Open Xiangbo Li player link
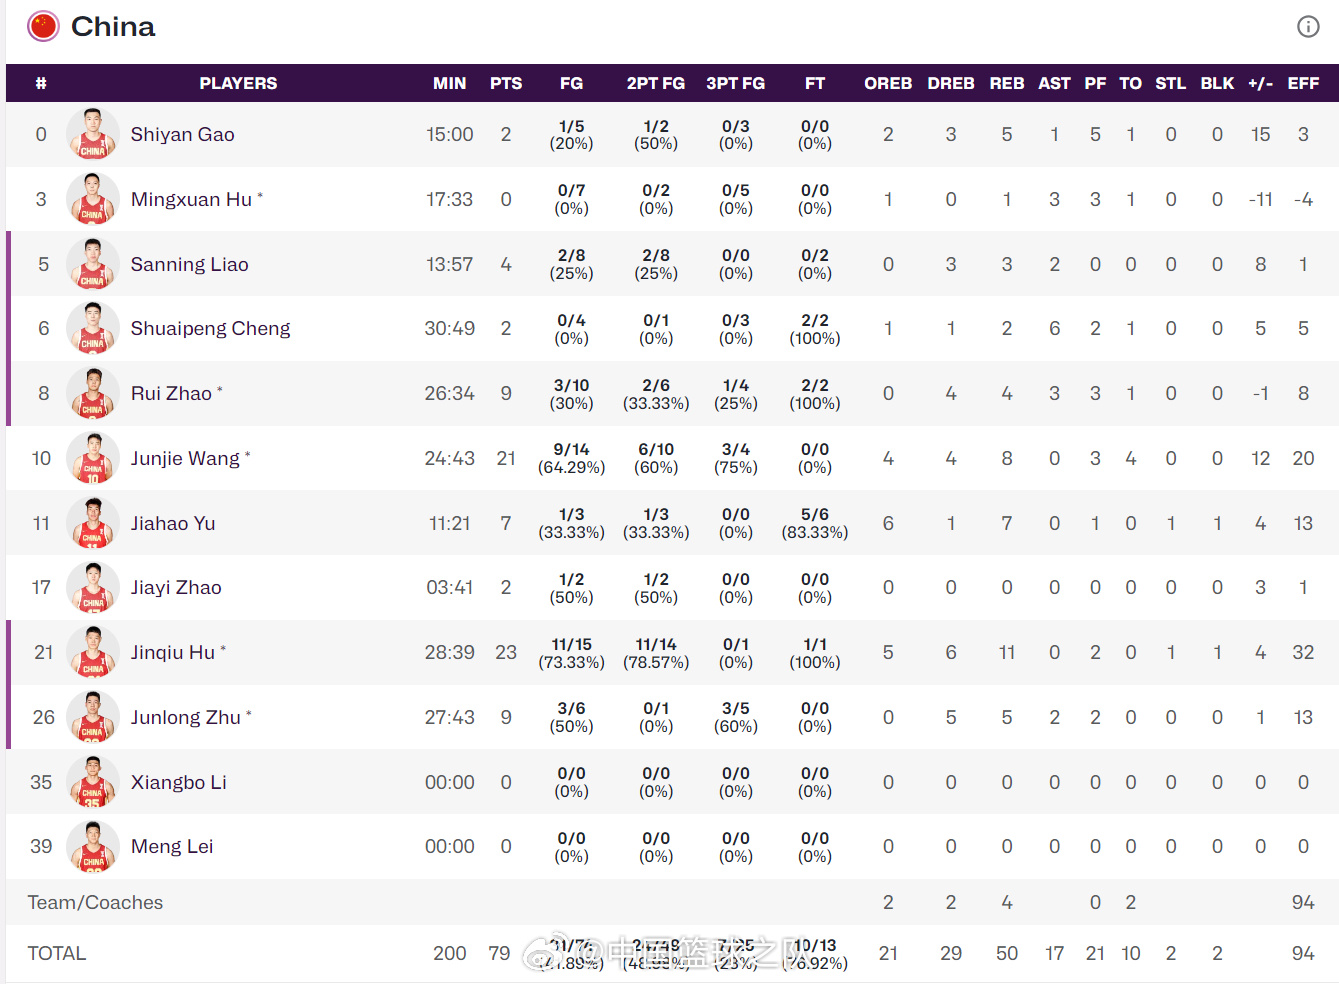Image resolution: width=1339 pixels, height=984 pixels. pyautogui.click(x=178, y=782)
